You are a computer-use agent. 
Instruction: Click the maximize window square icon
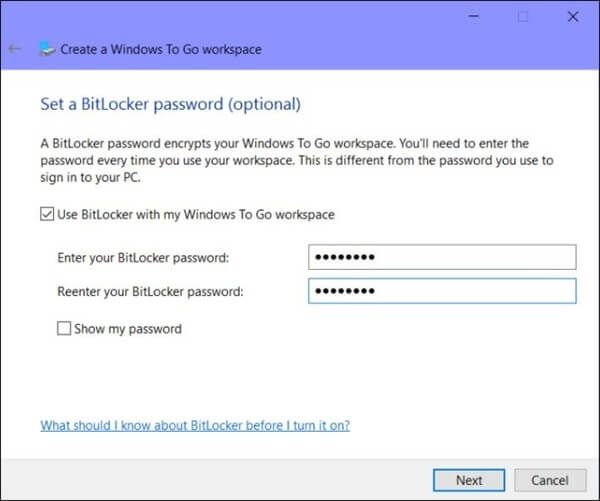(x=522, y=17)
